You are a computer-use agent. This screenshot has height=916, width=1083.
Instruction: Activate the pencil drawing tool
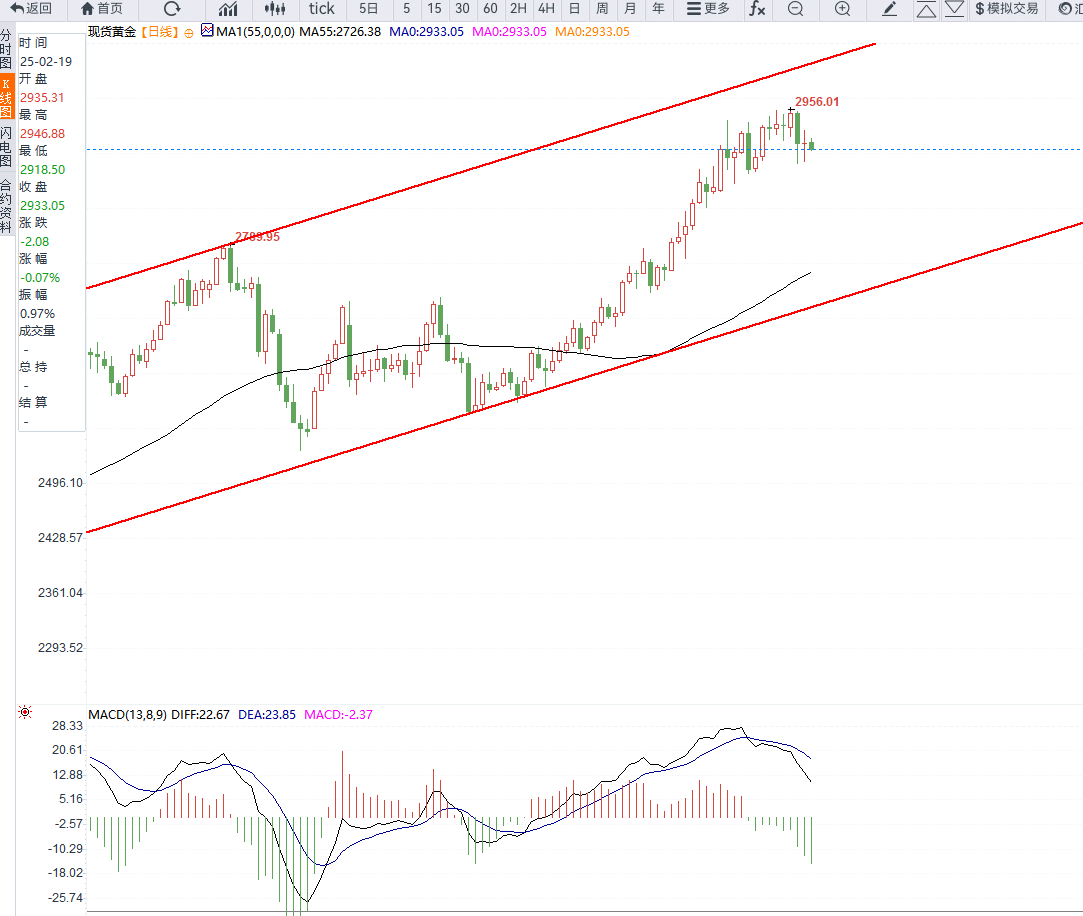pyautogui.click(x=890, y=9)
